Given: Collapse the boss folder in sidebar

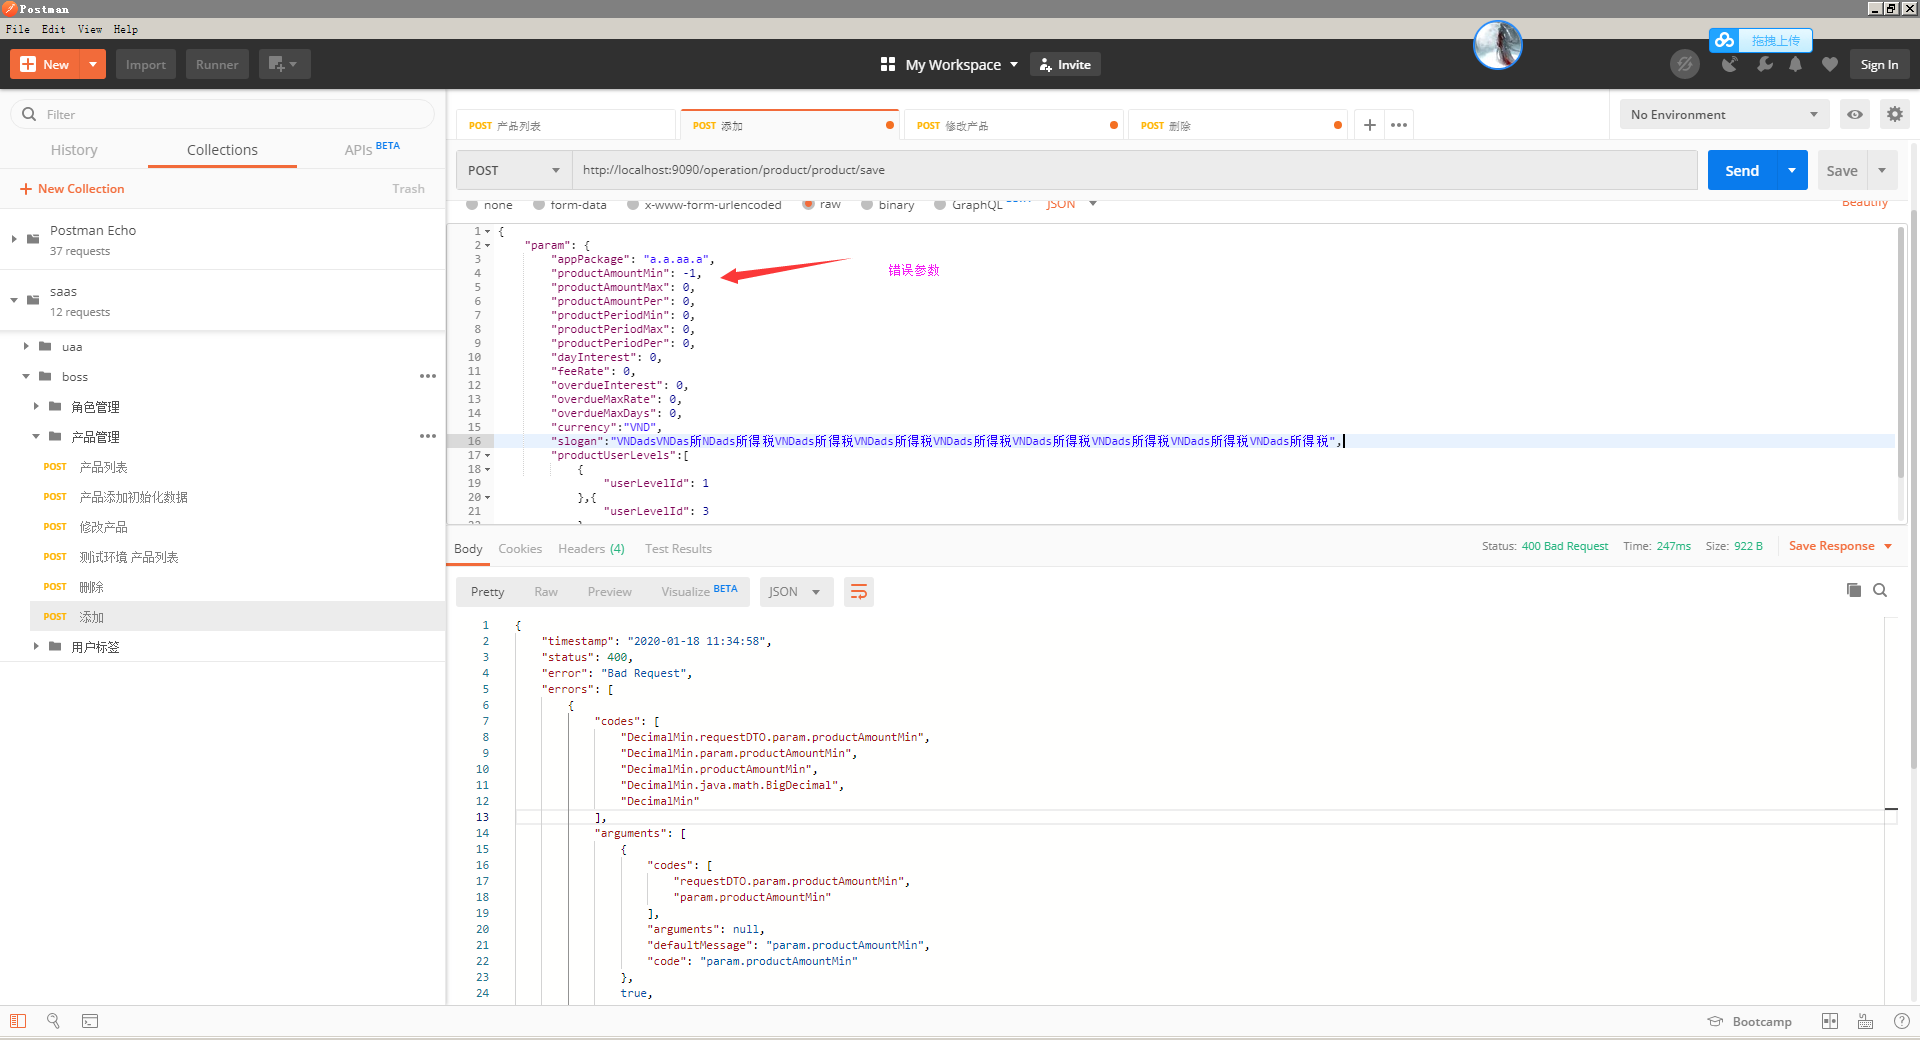Looking at the screenshot, I should point(26,376).
